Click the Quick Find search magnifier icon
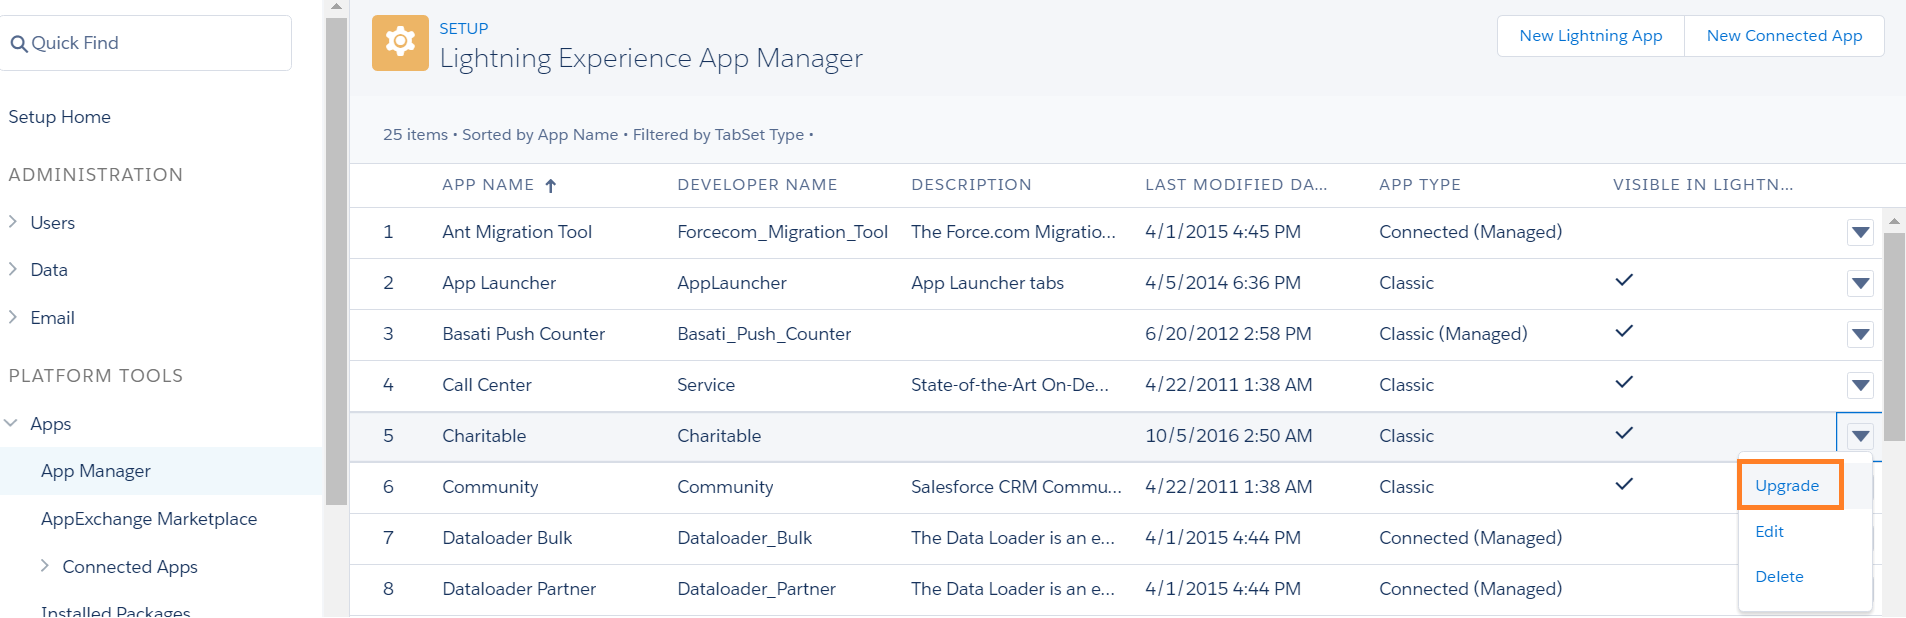Screen dimensions: 1906x618 (x=18, y=44)
